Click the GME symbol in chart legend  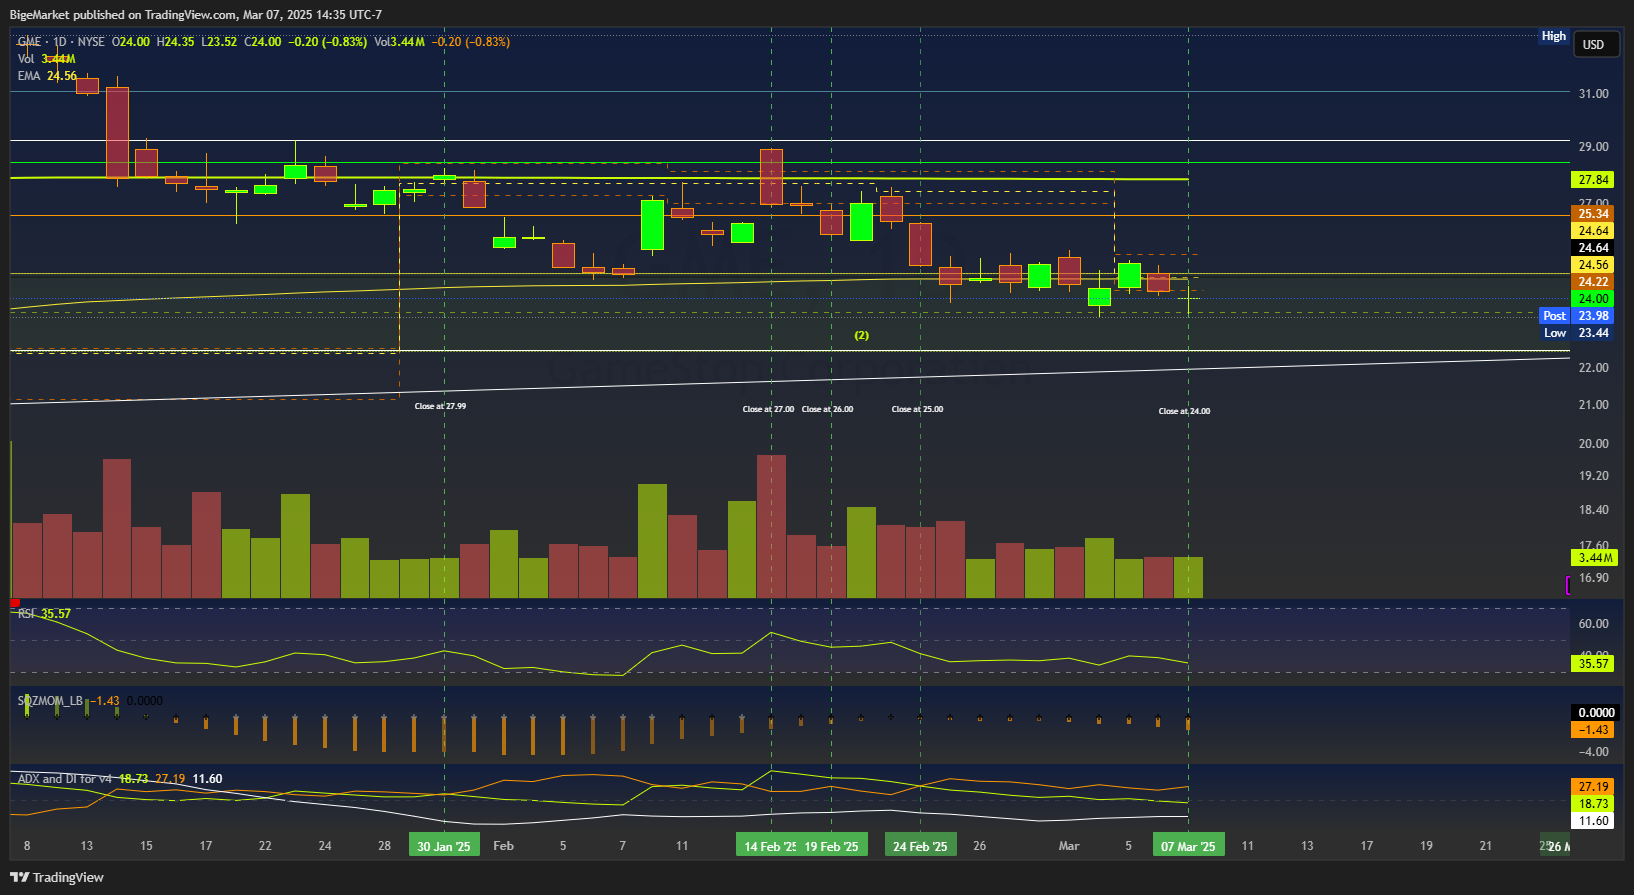click(x=29, y=42)
